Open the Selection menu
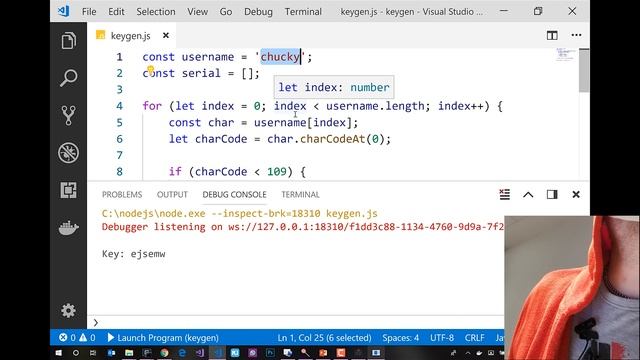Screen dimensions: 640x360 pyautogui.click(x=156, y=11)
